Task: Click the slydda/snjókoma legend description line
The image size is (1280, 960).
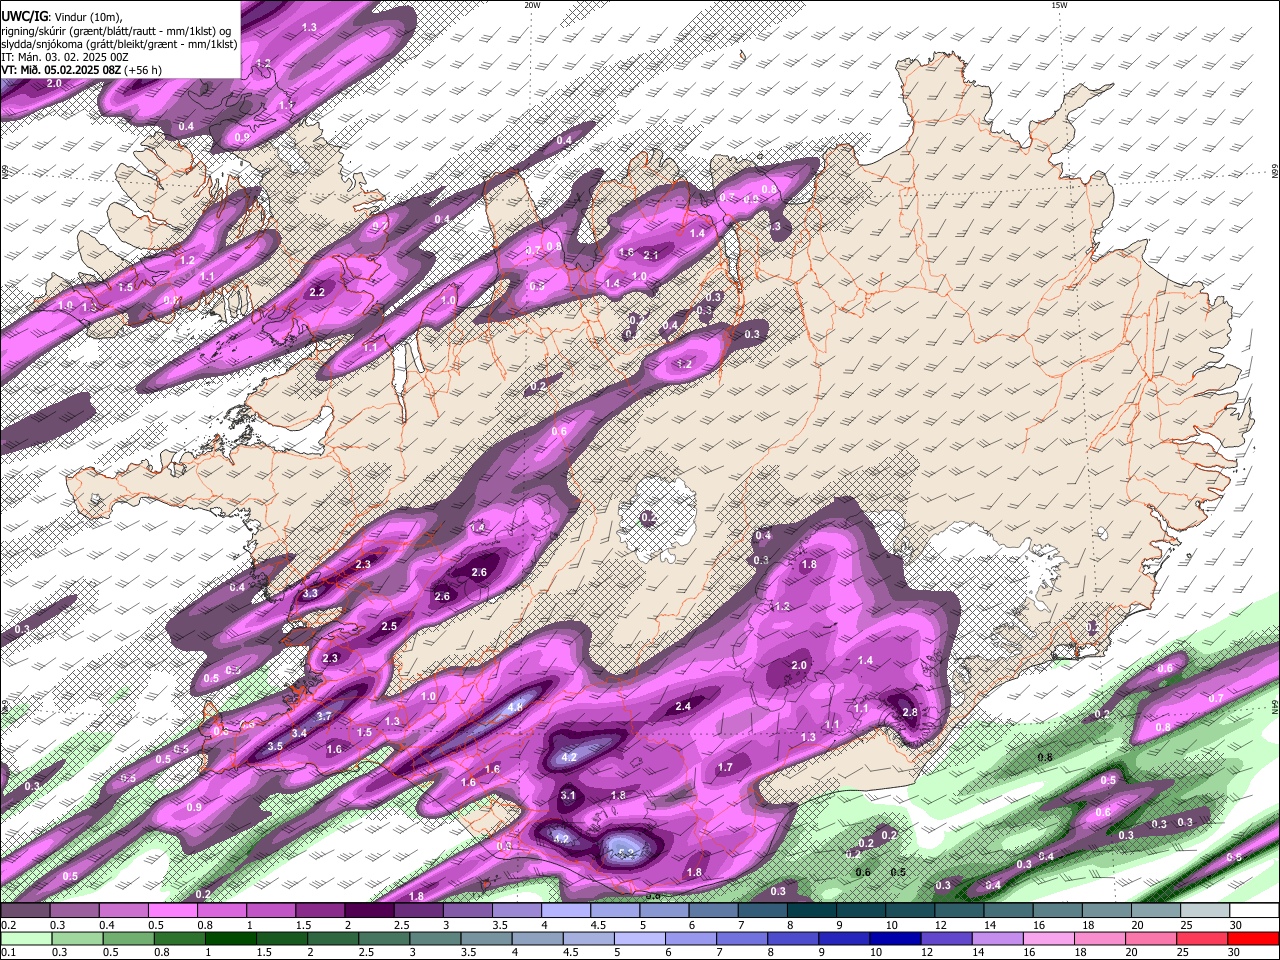Action: (119, 44)
